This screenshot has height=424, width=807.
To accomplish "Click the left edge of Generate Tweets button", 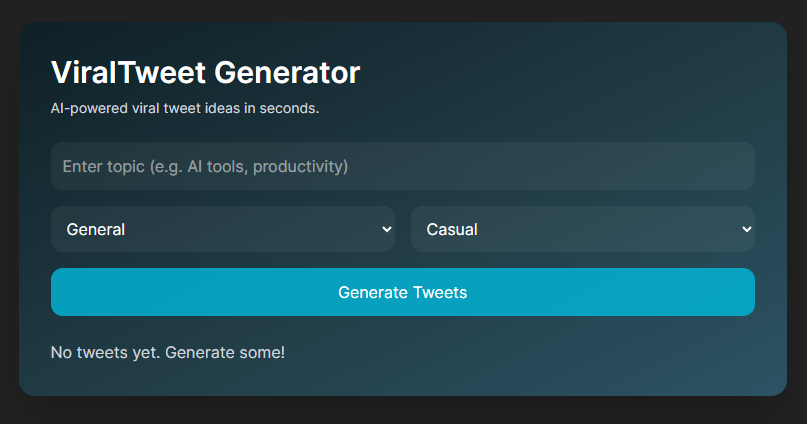I will pyautogui.click(x=62, y=292).
